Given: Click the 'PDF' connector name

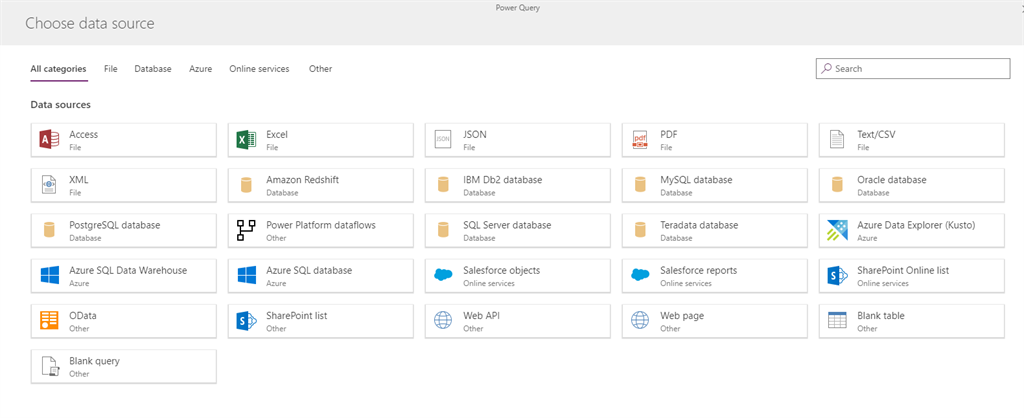Looking at the screenshot, I should point(669,135).
